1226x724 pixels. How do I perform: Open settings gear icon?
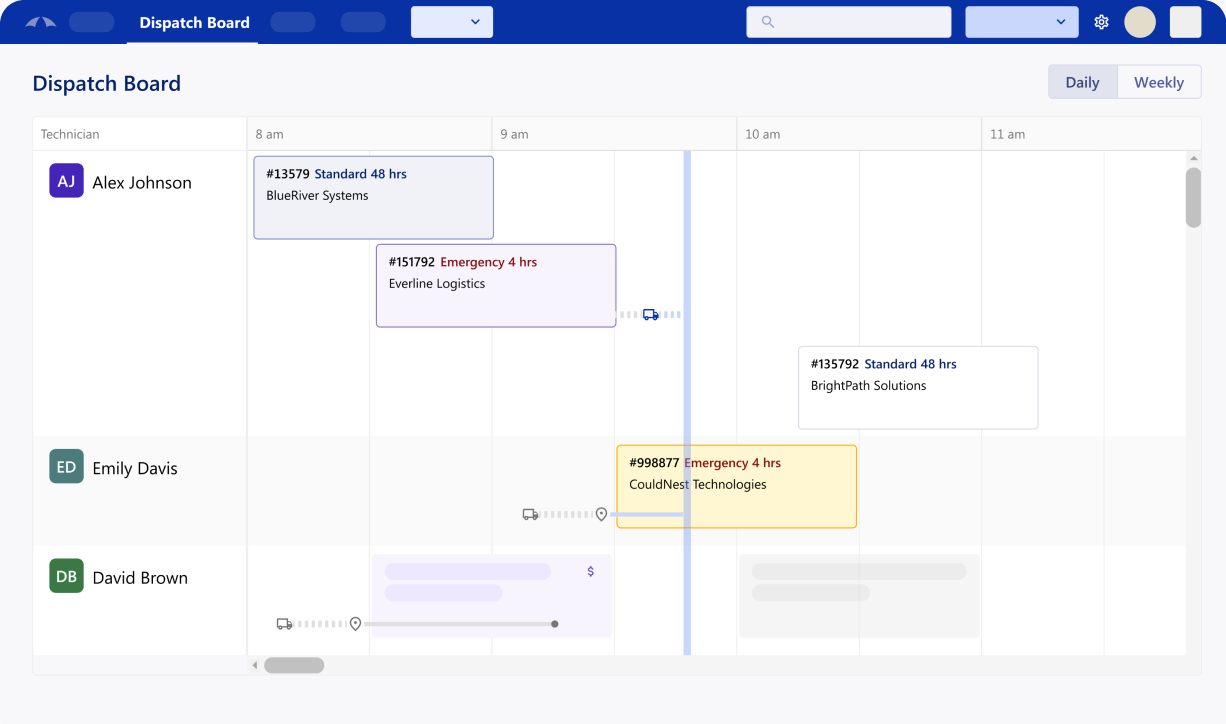(x=1101, y=22)
